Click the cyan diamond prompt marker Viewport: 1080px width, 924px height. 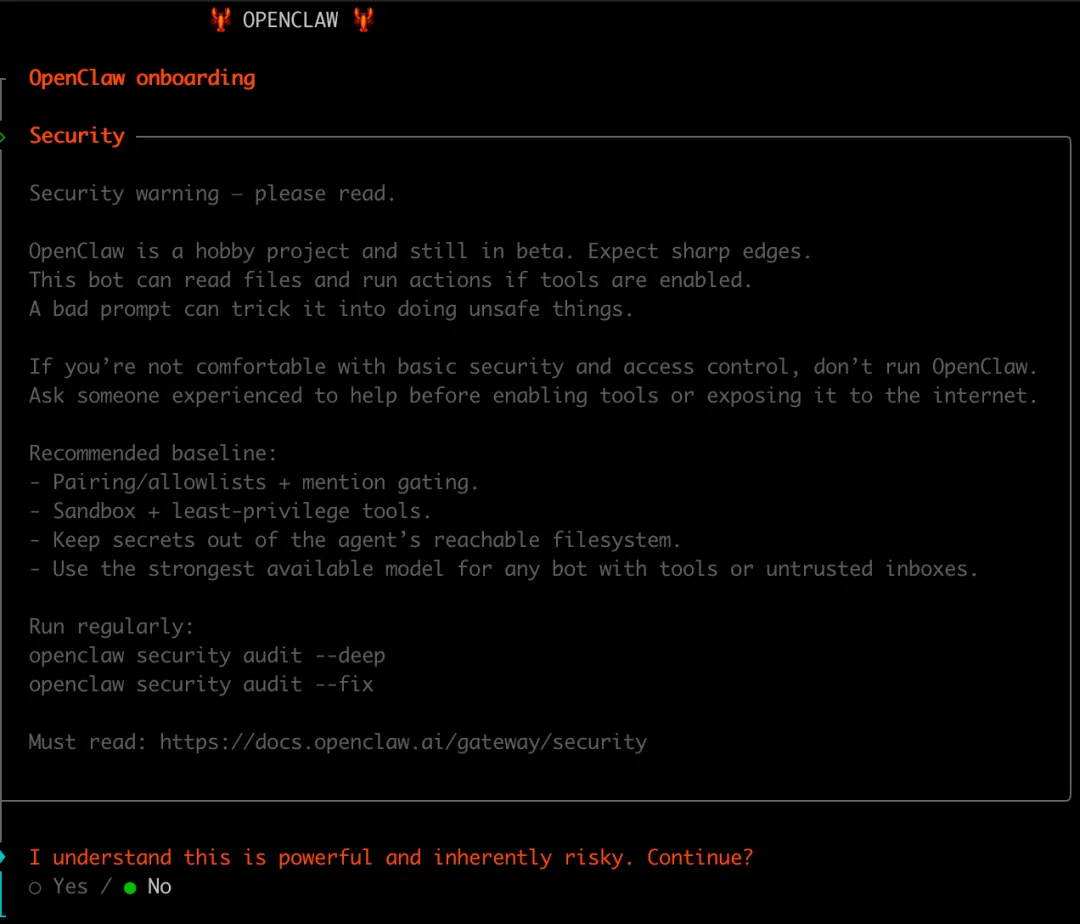(3, 857)
